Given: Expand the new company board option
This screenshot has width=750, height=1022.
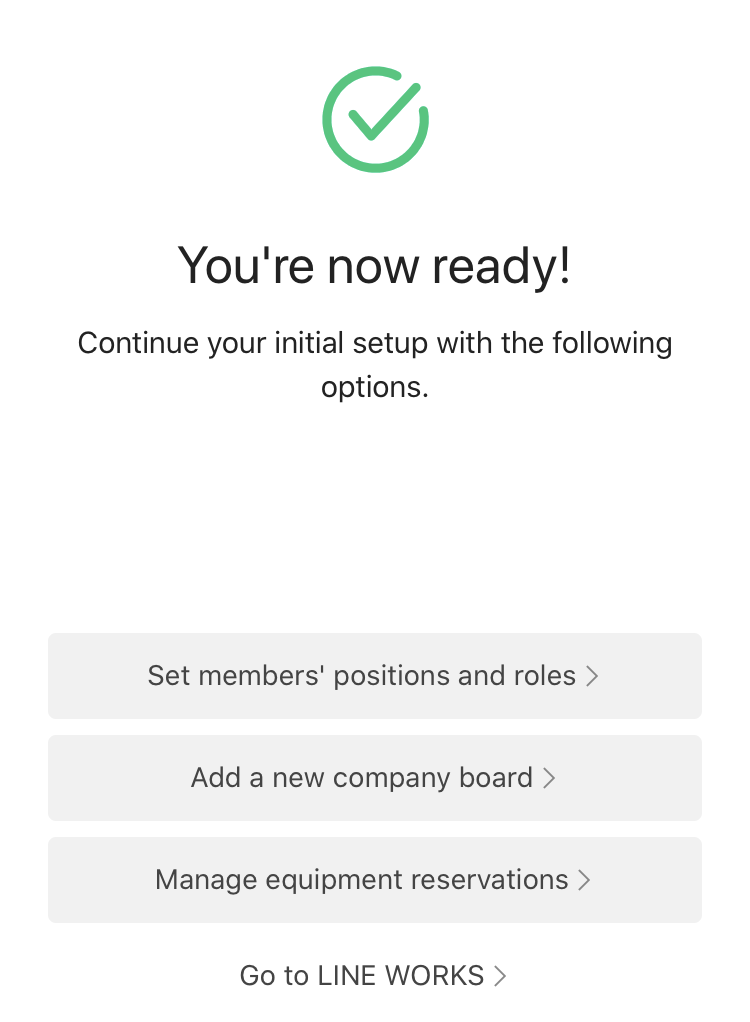Looking at the screenshot, I should tap(375, 778).
